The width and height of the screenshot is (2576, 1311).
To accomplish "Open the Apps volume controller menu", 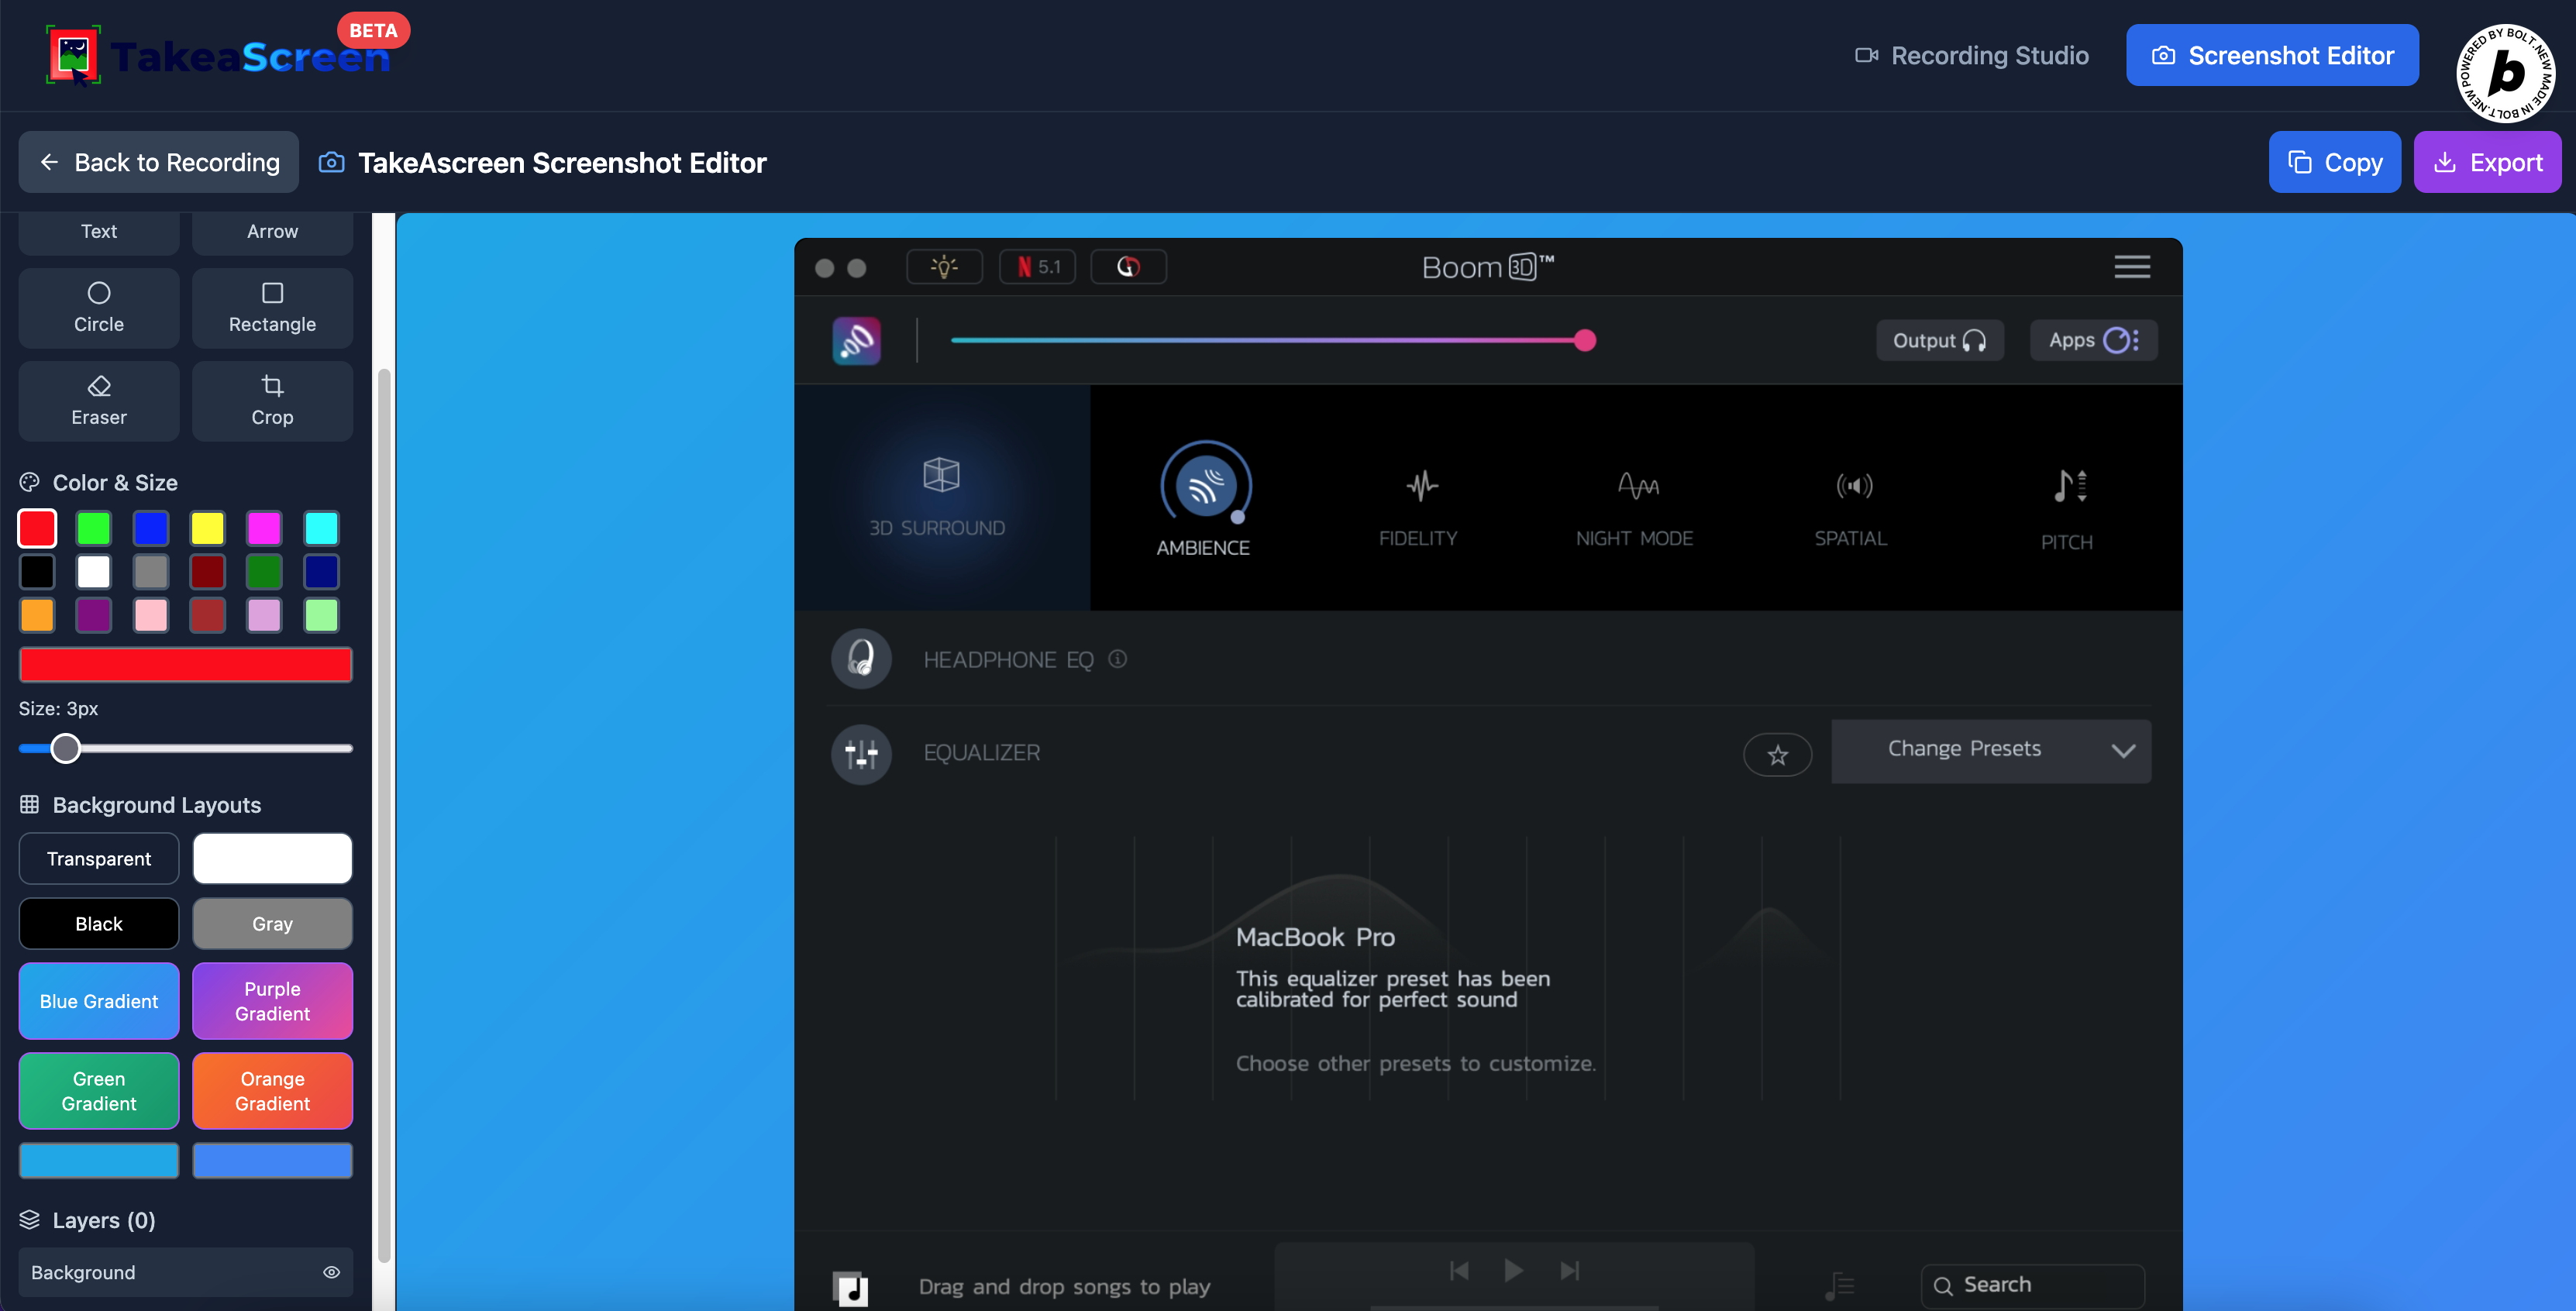I will point(2092,341).
